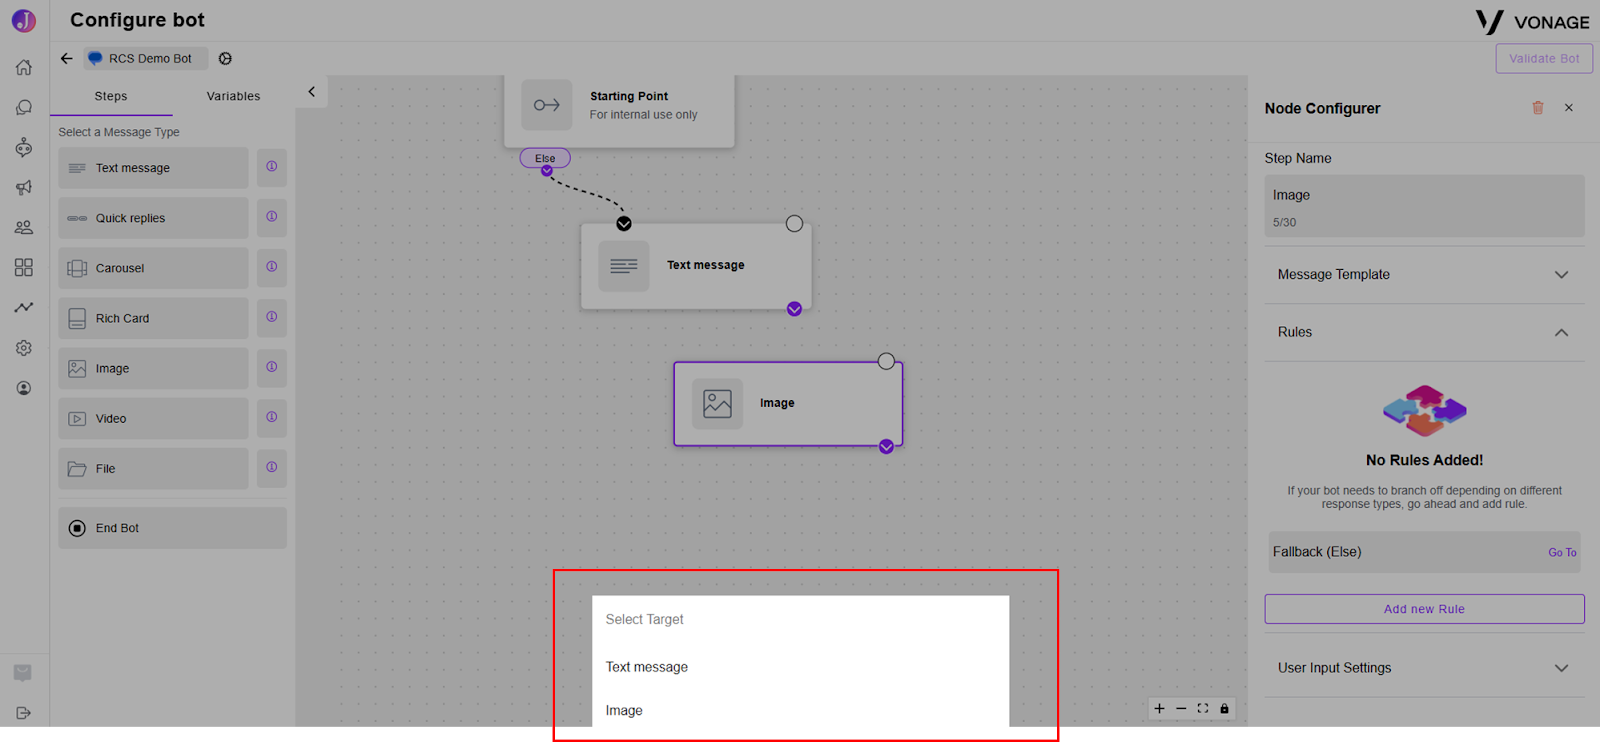1600x742 pixels.
Task: Delete node using the trash icon
Action: tap(1538, 108)
